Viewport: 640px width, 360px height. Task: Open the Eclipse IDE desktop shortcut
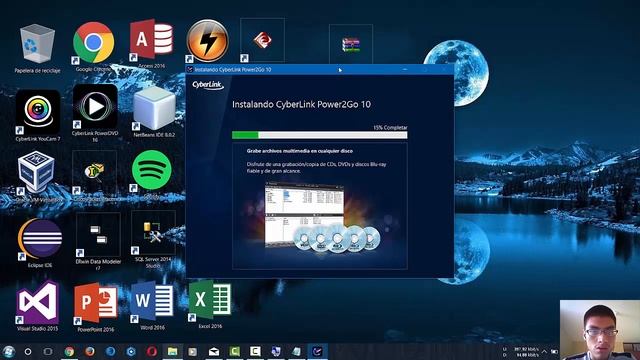[x=40, y=239]
